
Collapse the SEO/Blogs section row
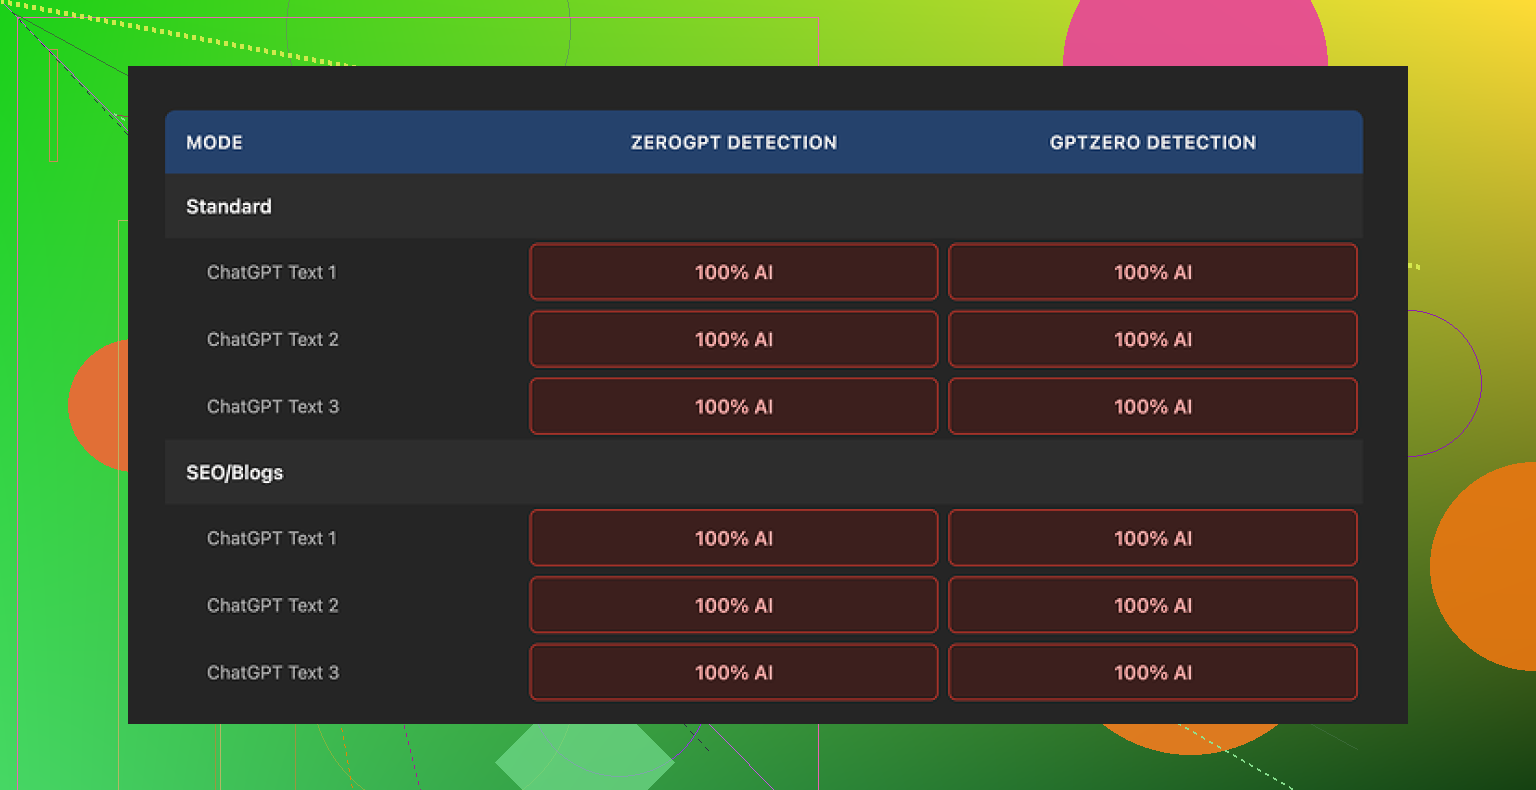pos(235,472)
